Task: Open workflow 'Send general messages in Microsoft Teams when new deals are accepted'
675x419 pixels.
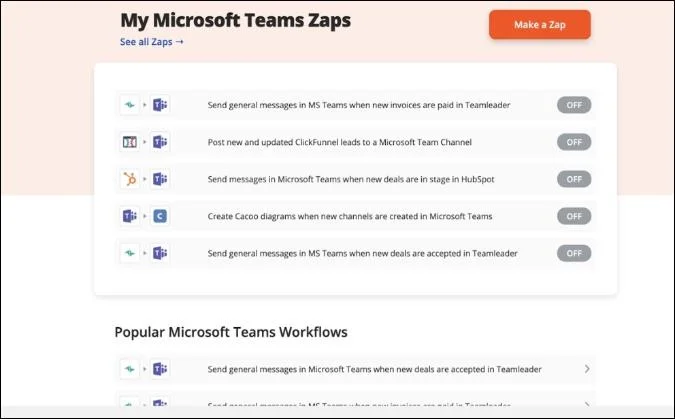Action: (375, 369)
